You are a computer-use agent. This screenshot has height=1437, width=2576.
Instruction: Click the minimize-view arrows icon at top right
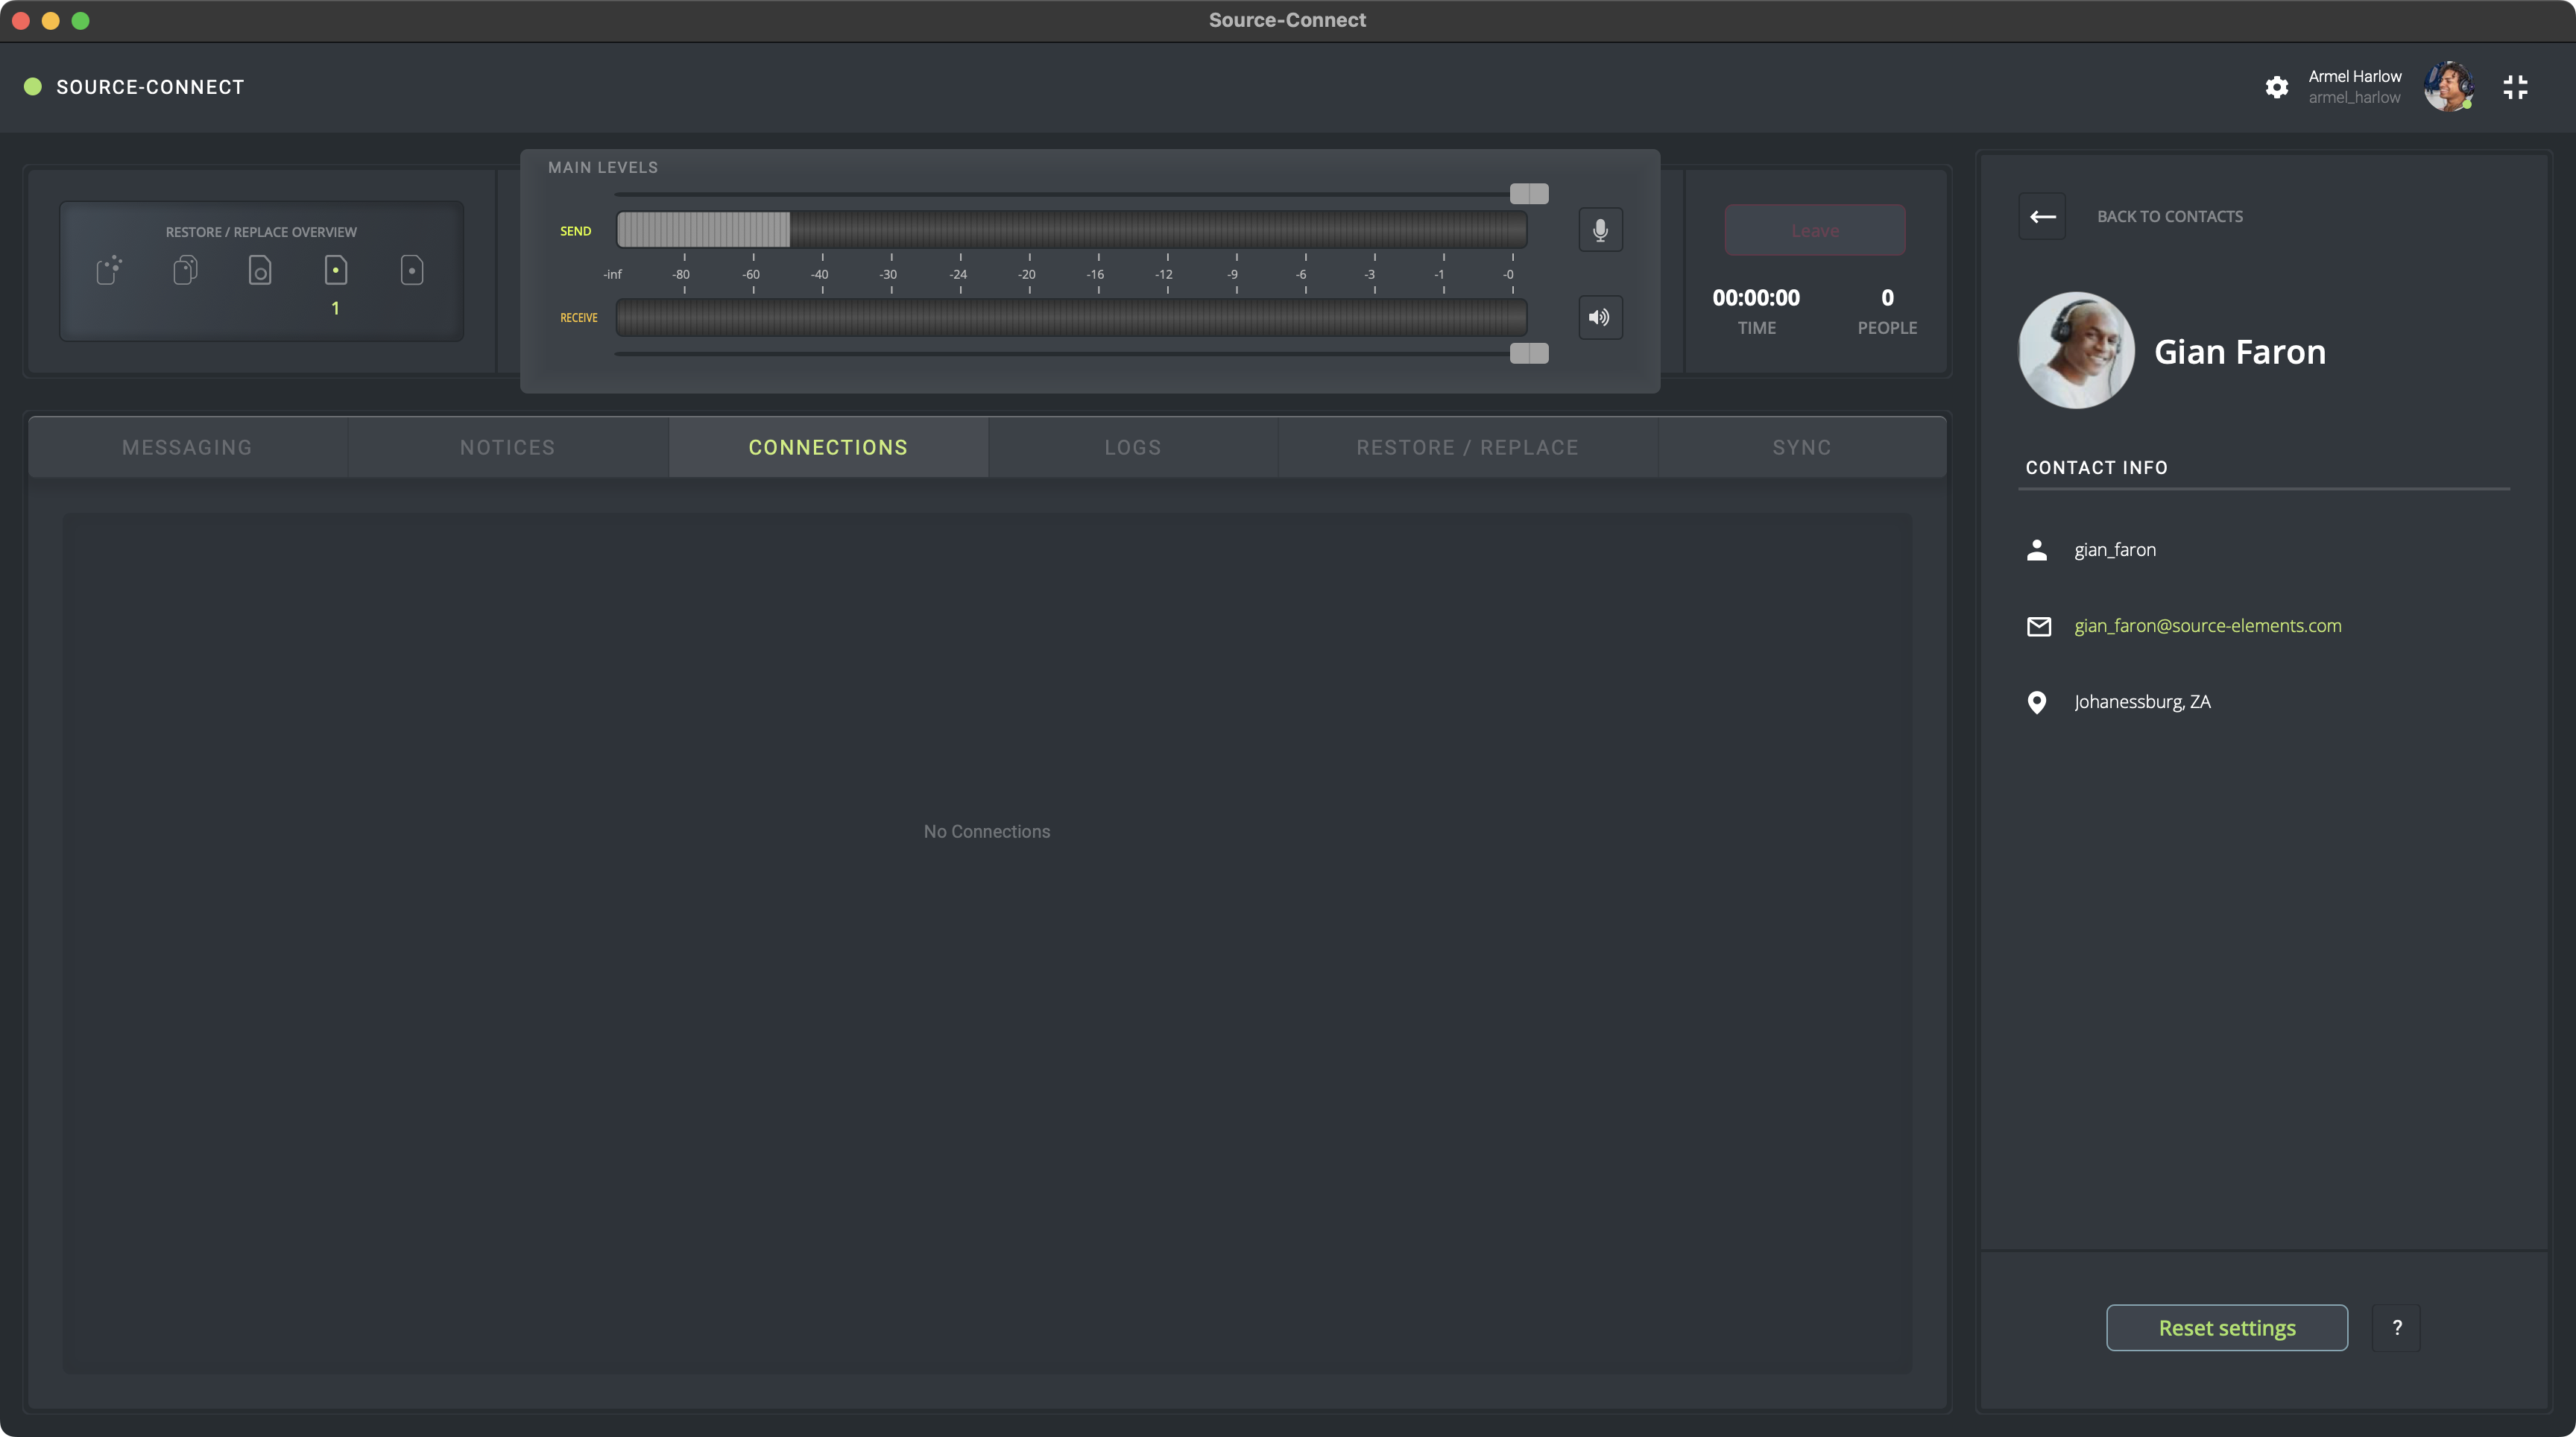(2515, 87)
